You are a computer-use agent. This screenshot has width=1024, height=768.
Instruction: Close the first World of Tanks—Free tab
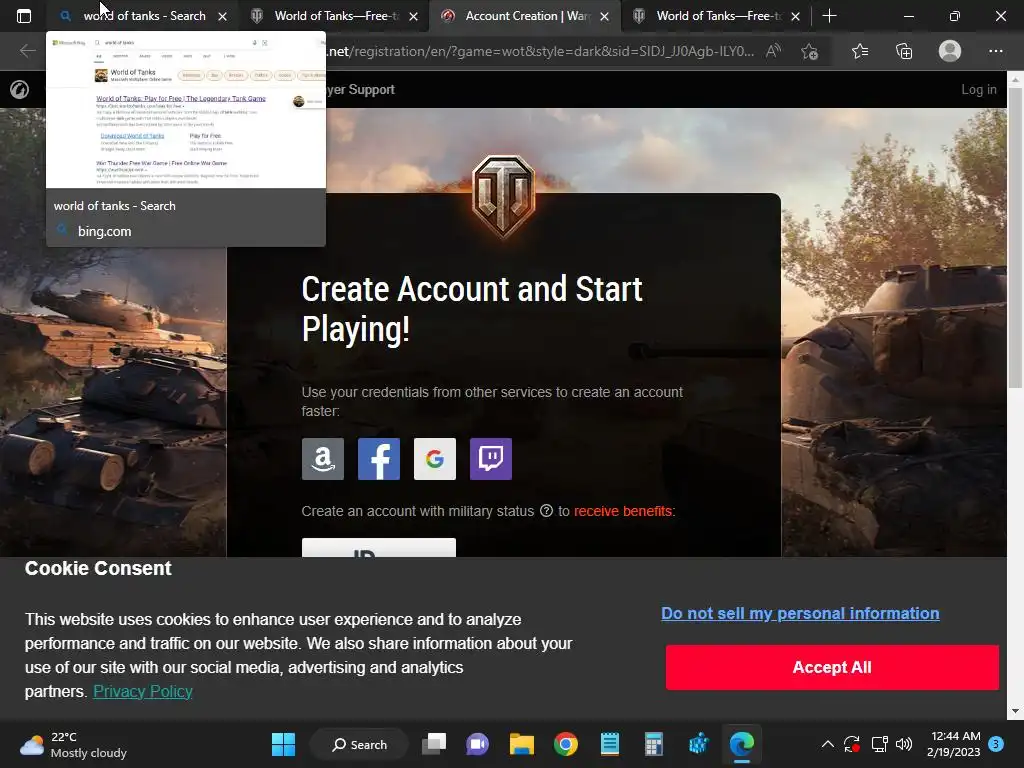413,16
